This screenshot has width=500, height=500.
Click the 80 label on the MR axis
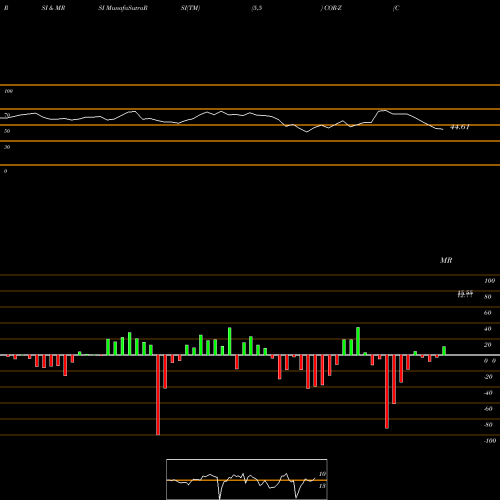coord(488,297)
